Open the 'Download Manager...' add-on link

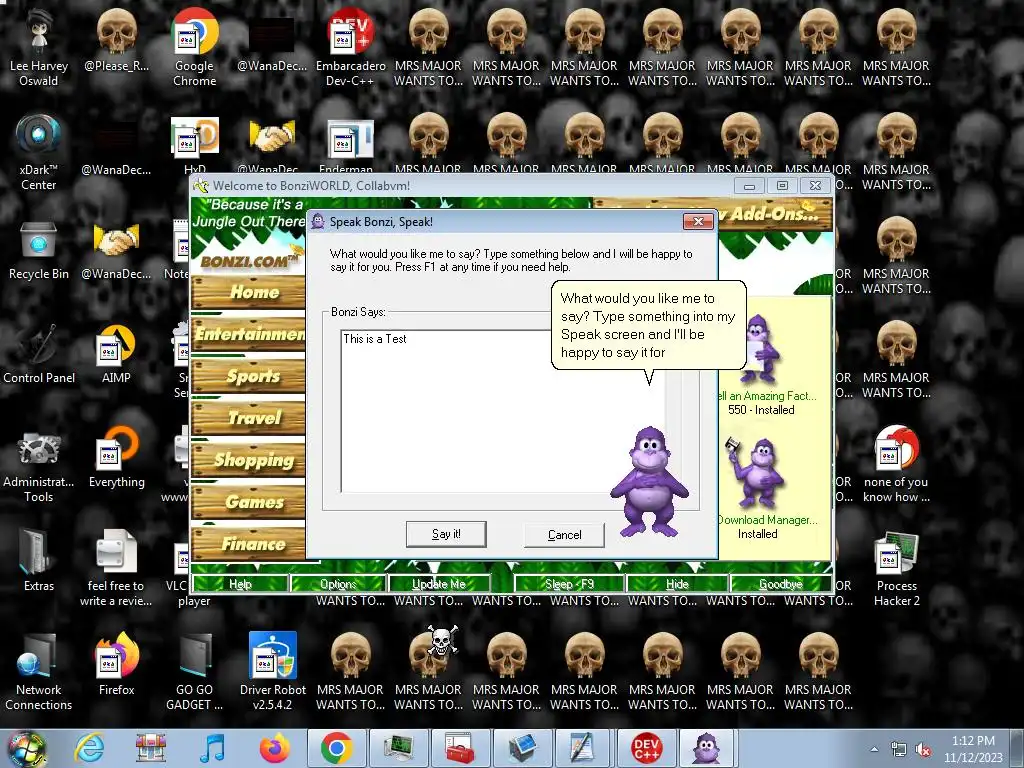pos(767,520)
